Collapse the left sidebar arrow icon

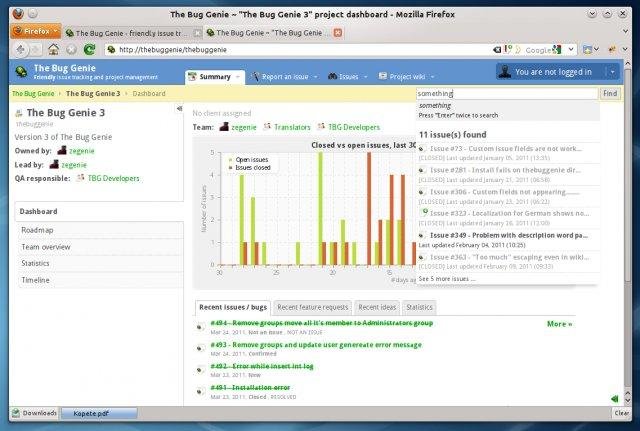coord(178,108)
